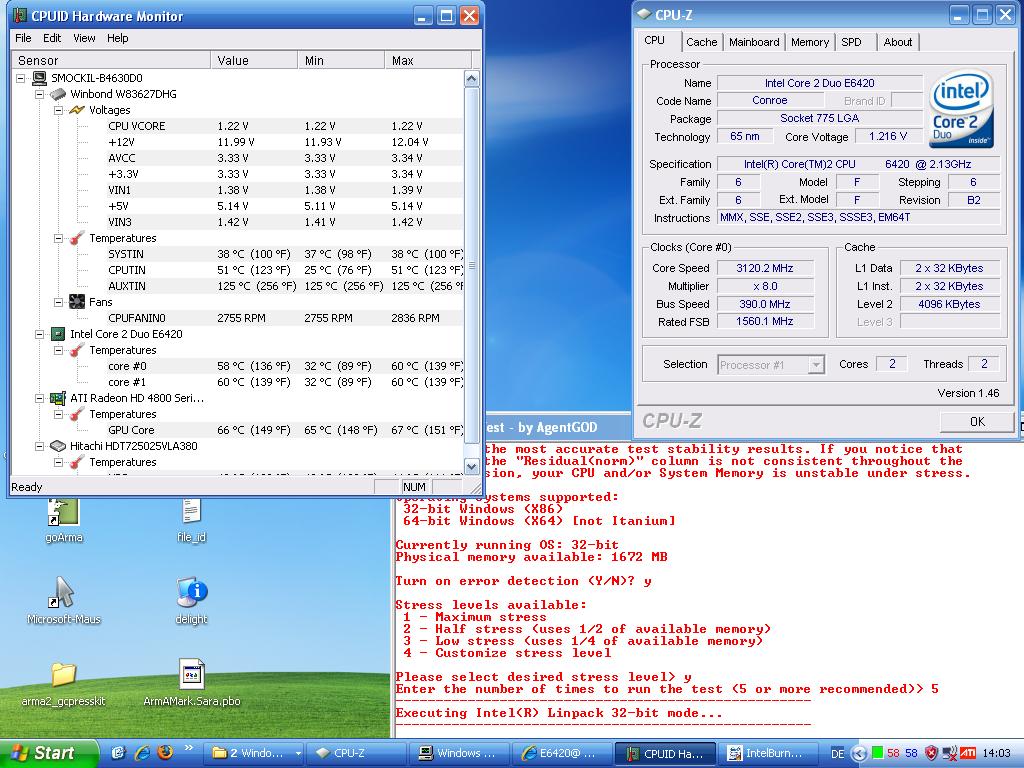The image size is (1024, 768).
Task: Collapse Temperatures under Intel Core 2 Duo
Action: (x=58, y=351)
